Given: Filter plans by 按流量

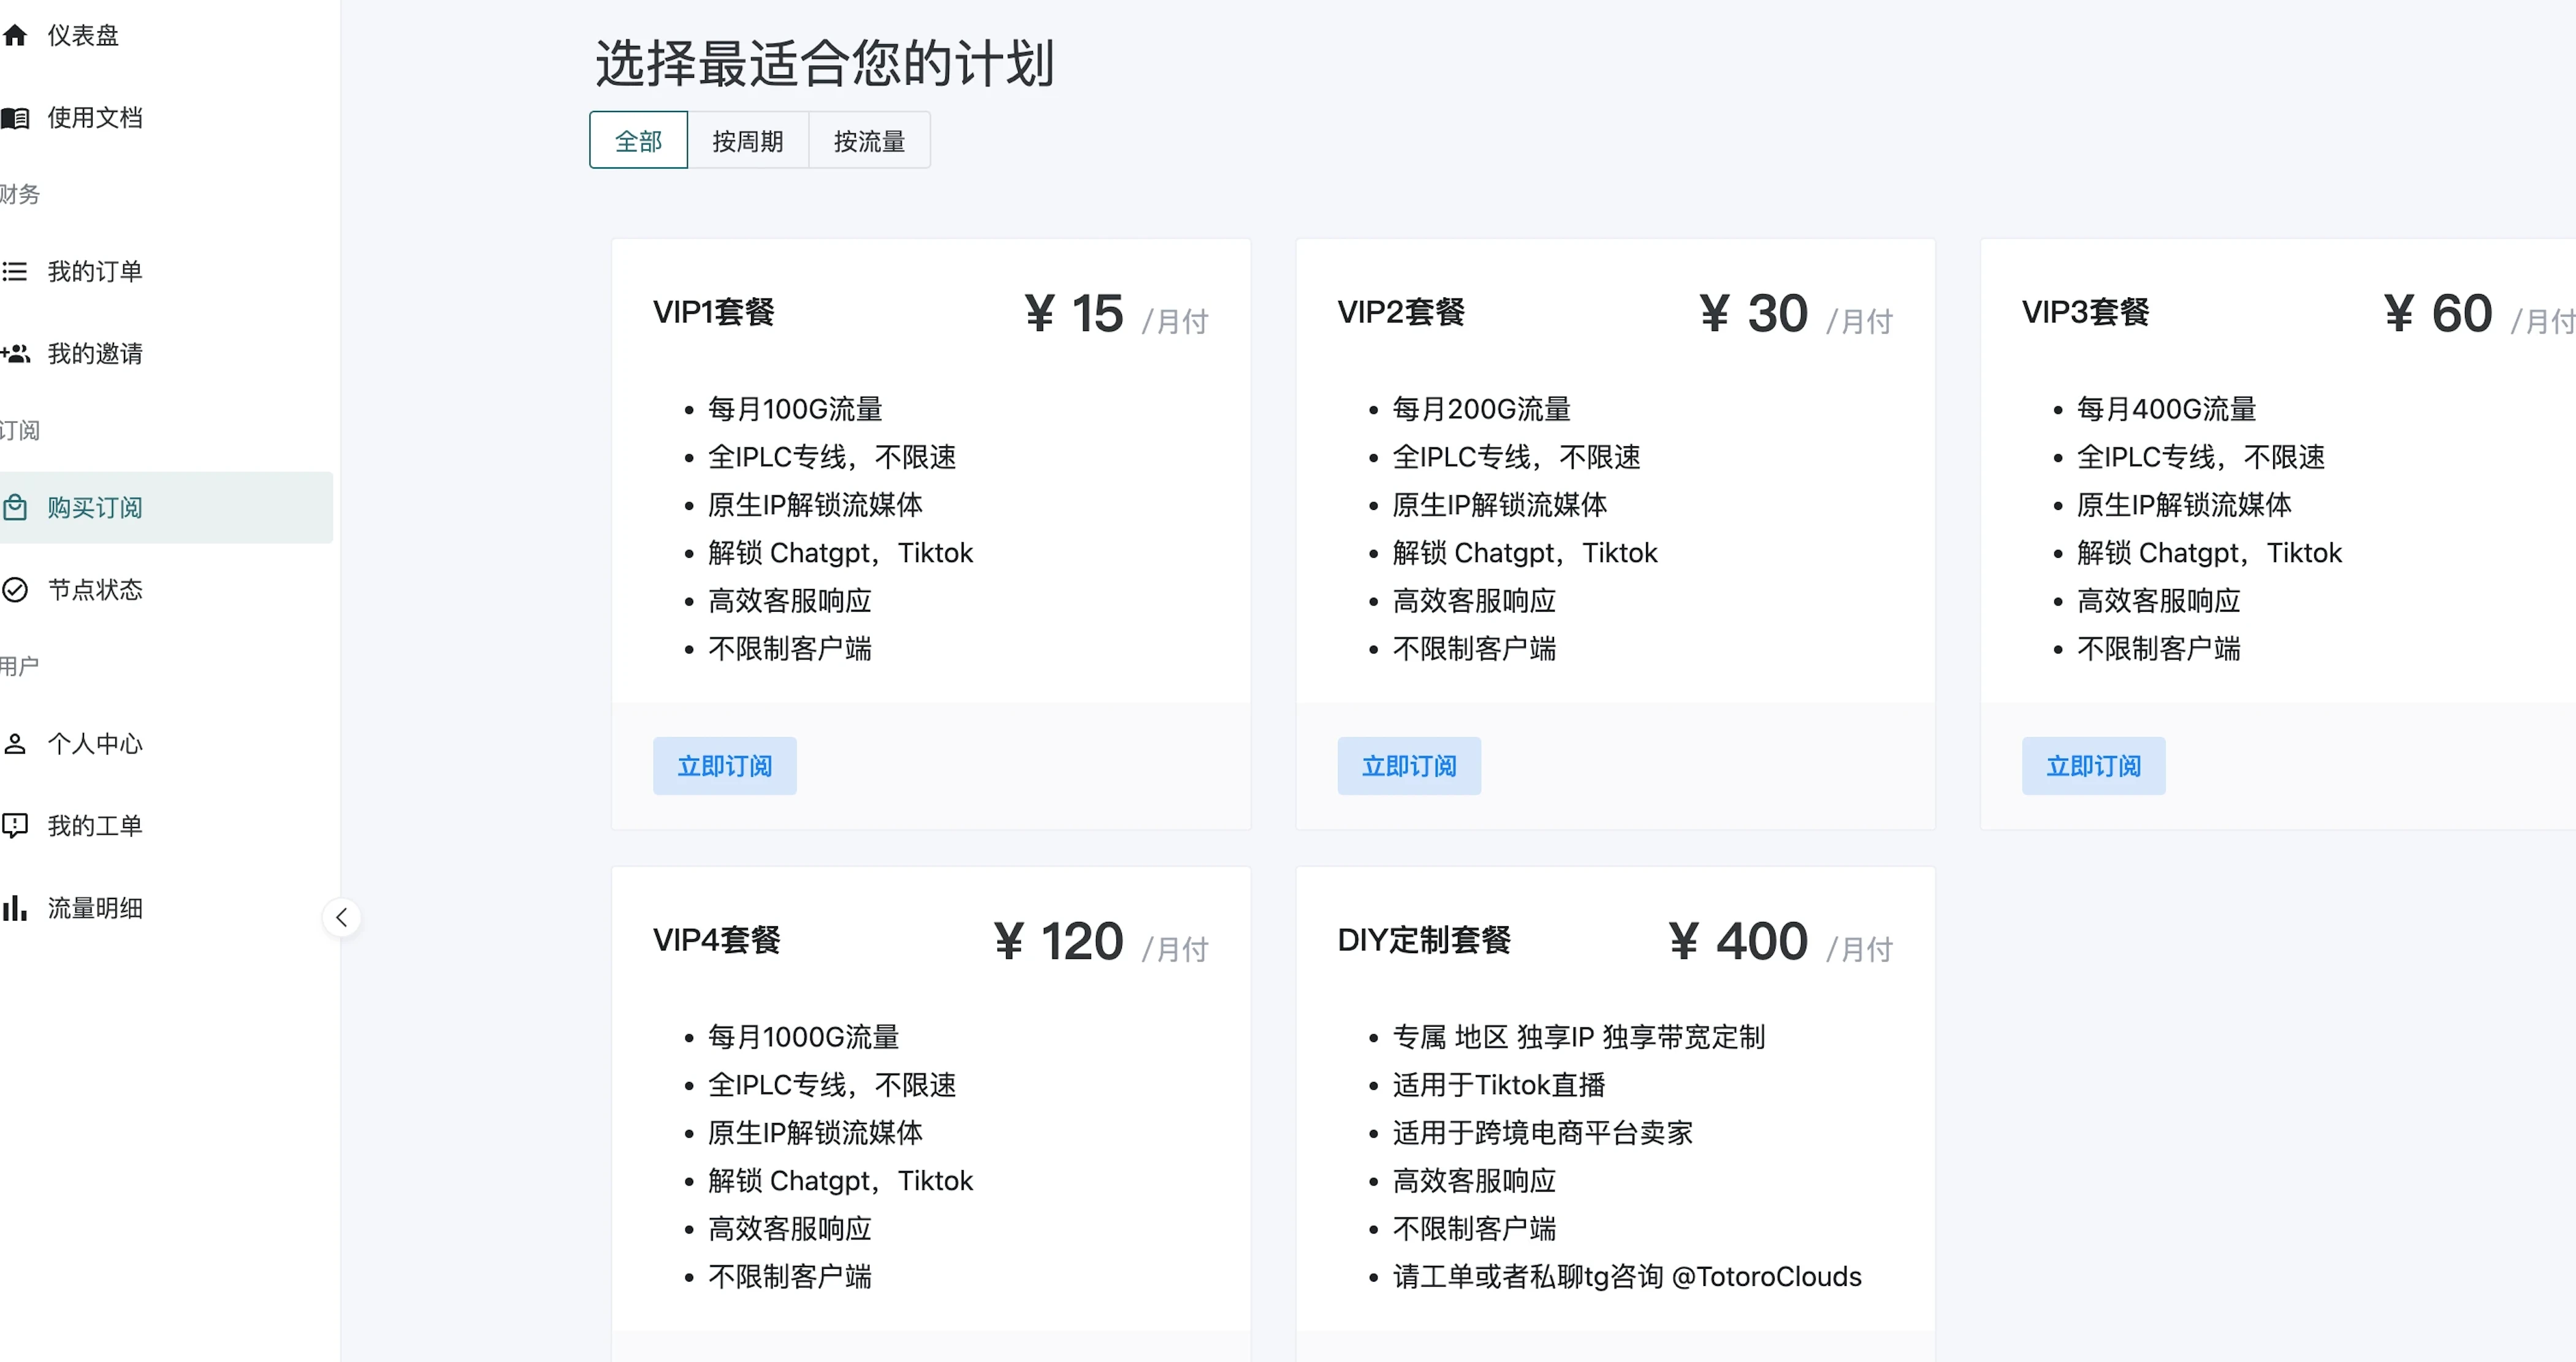Looking at the screenshot, I should click(869, 141).
